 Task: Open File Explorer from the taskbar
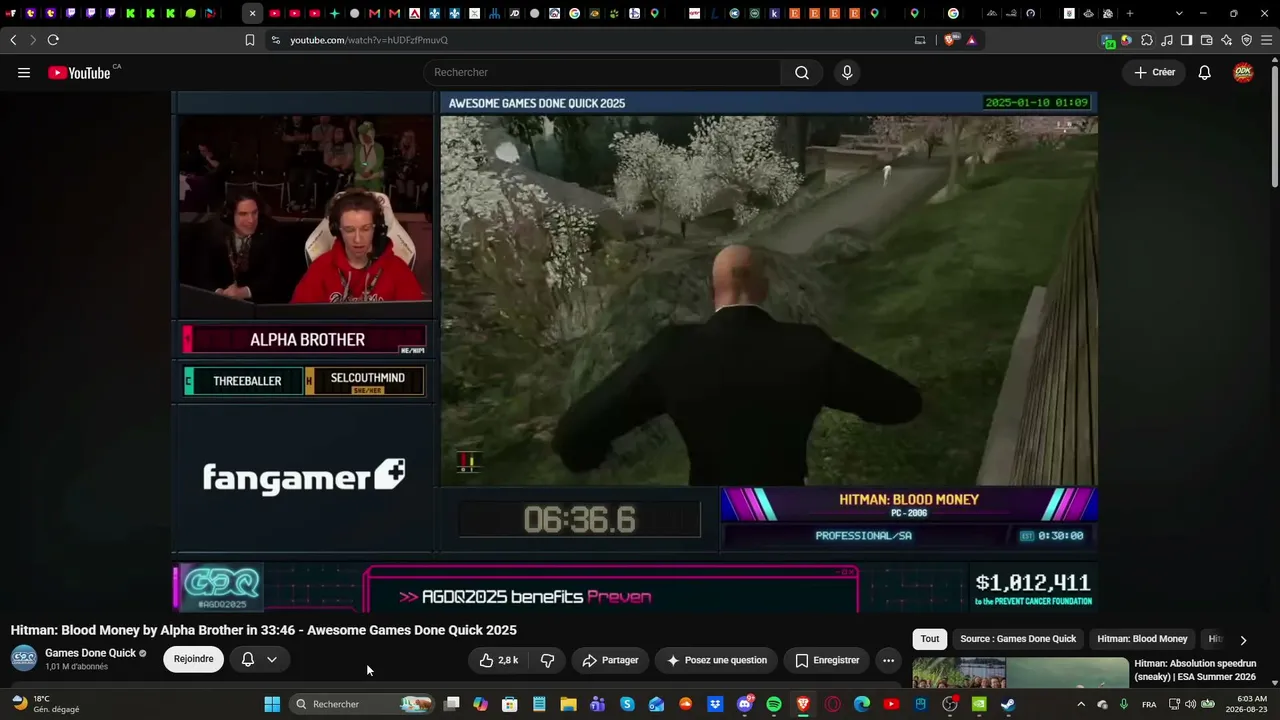[x=568, y=704]
